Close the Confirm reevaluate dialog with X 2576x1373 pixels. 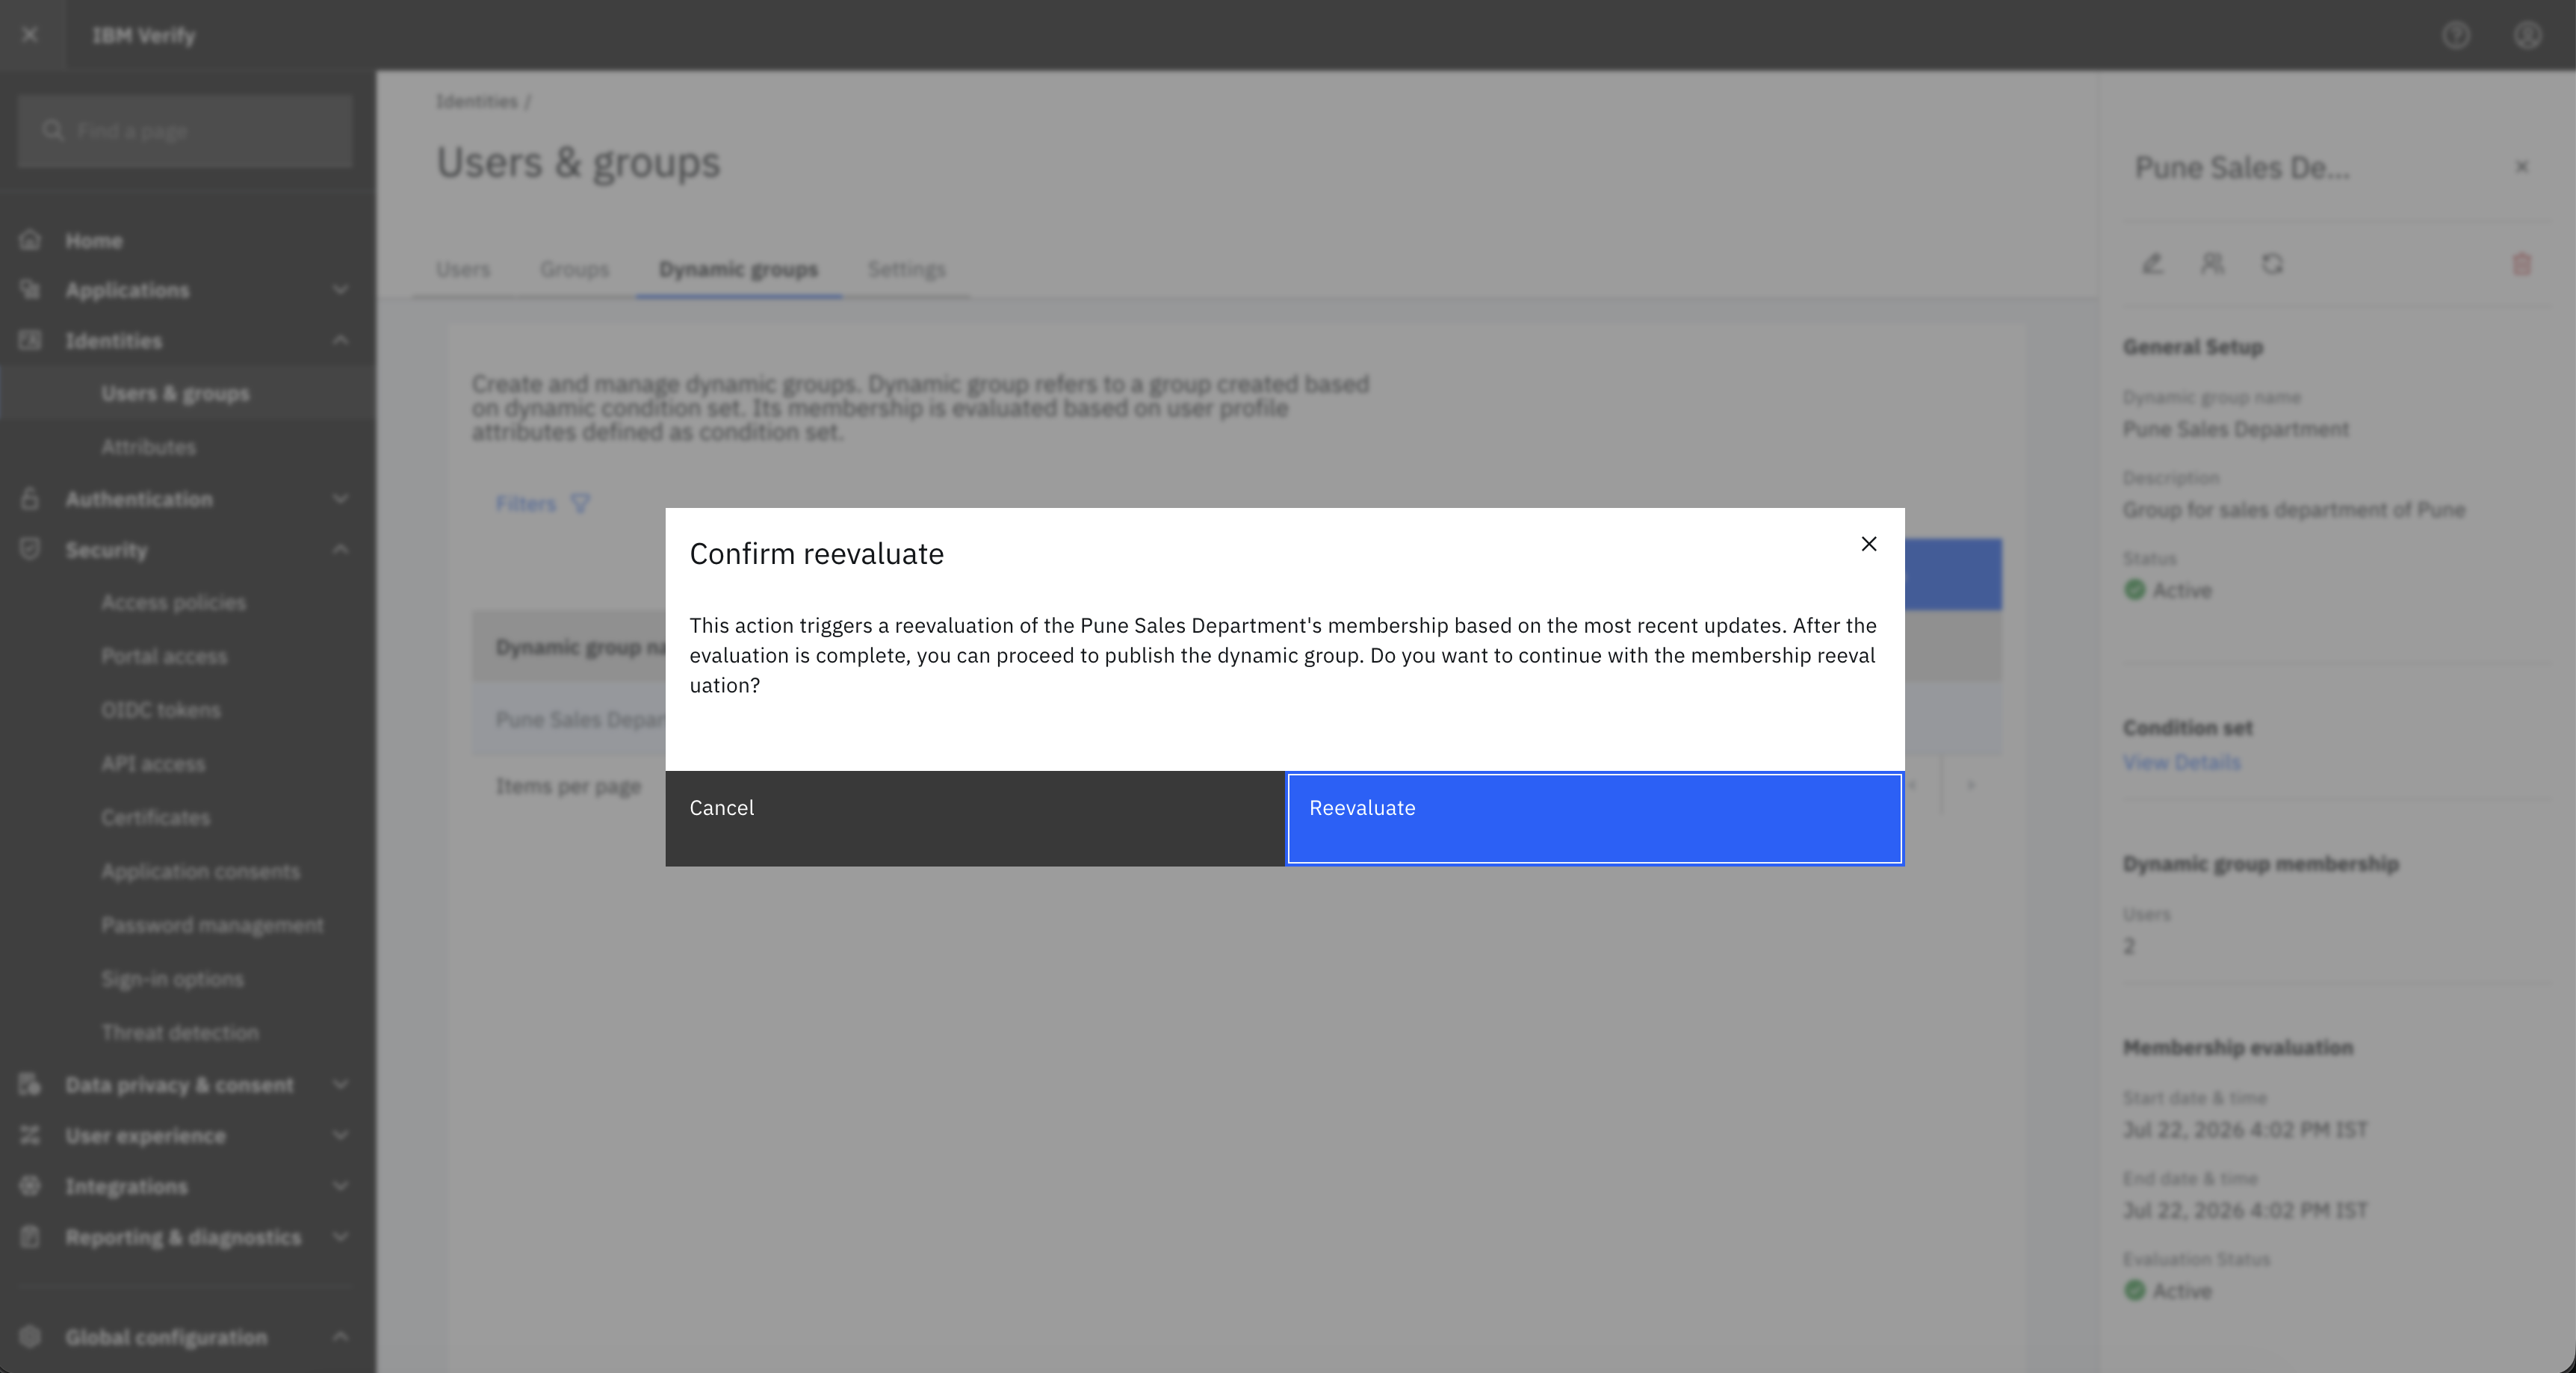[1868, 544]
